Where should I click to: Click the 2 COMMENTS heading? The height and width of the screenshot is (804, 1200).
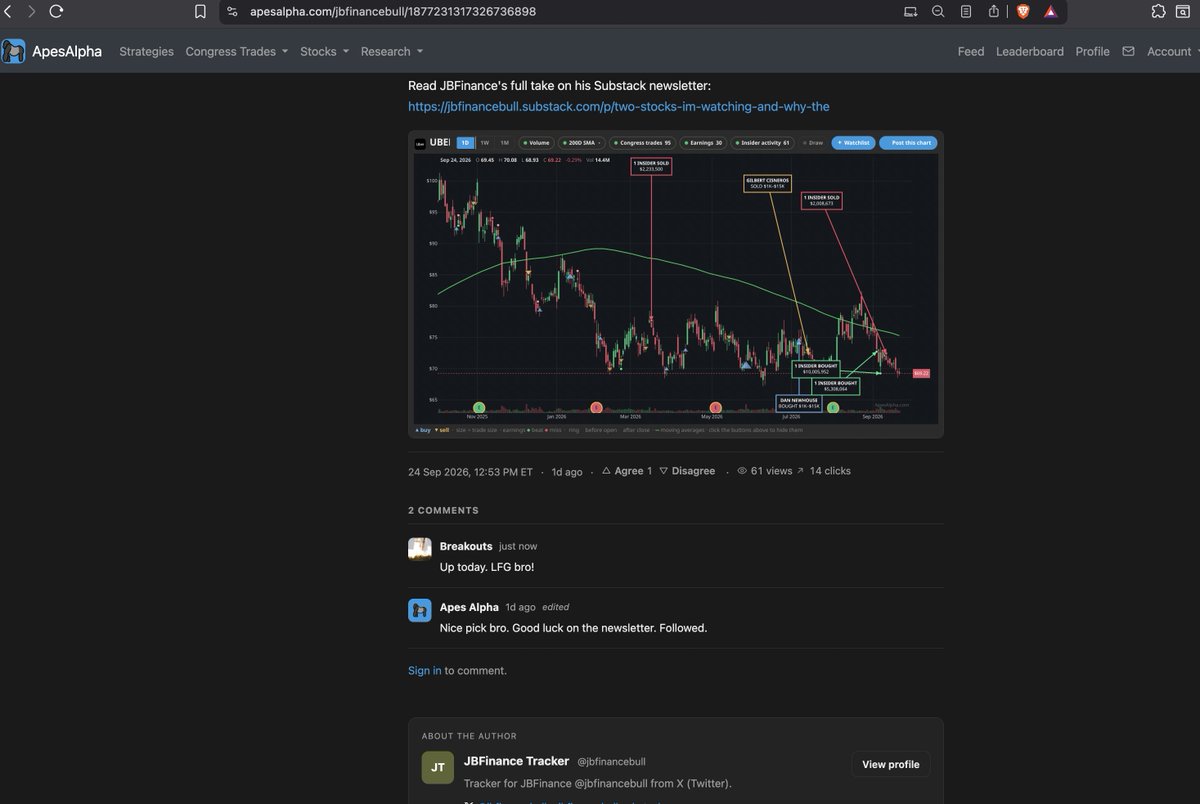pos(443,510)
